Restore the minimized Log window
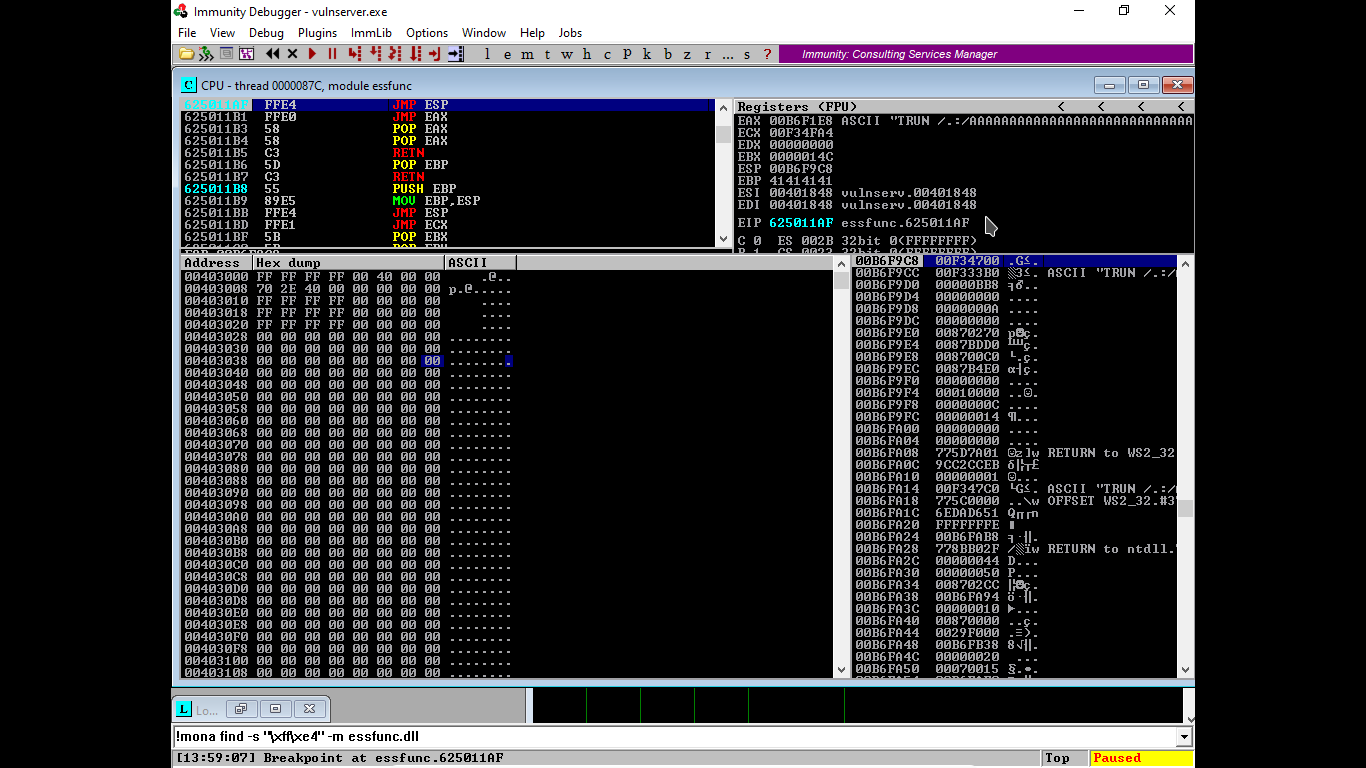This screenshot has height=768, width=1366. pos(240,709)
